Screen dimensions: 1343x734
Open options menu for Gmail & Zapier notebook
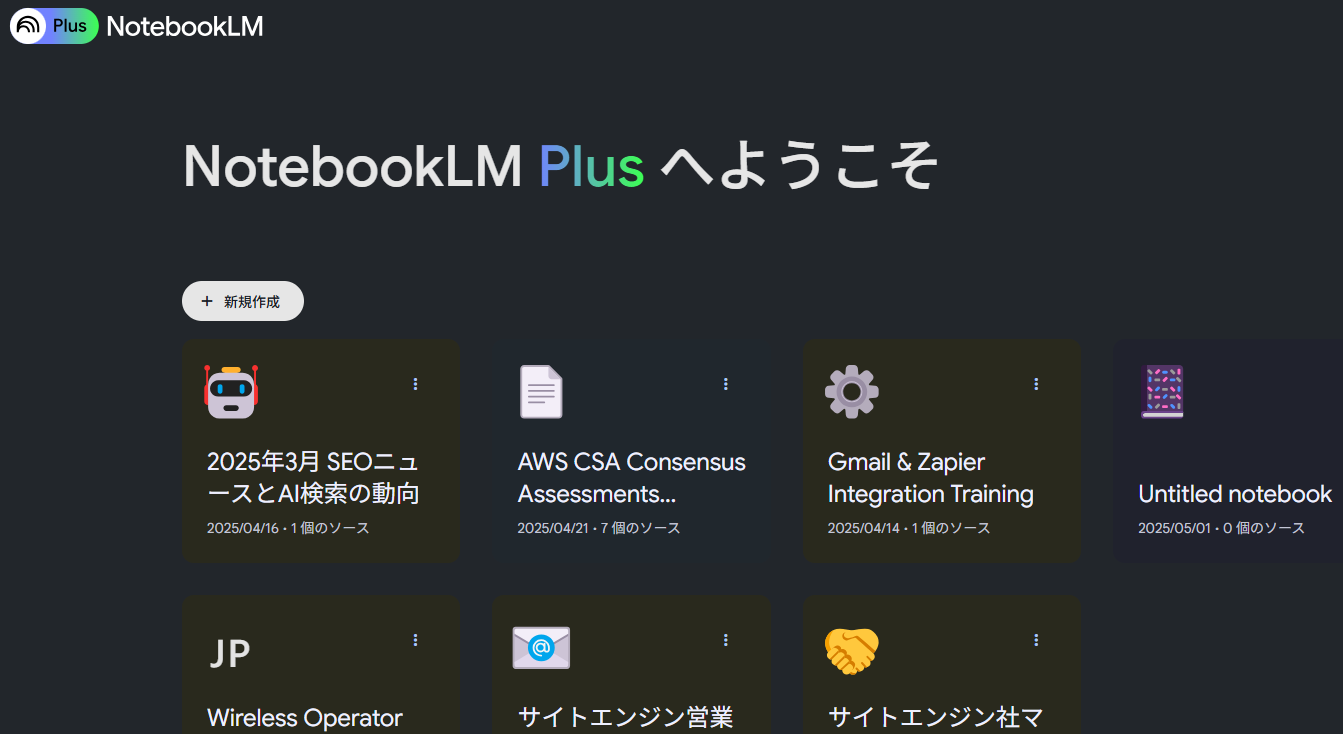(1036, 384)
